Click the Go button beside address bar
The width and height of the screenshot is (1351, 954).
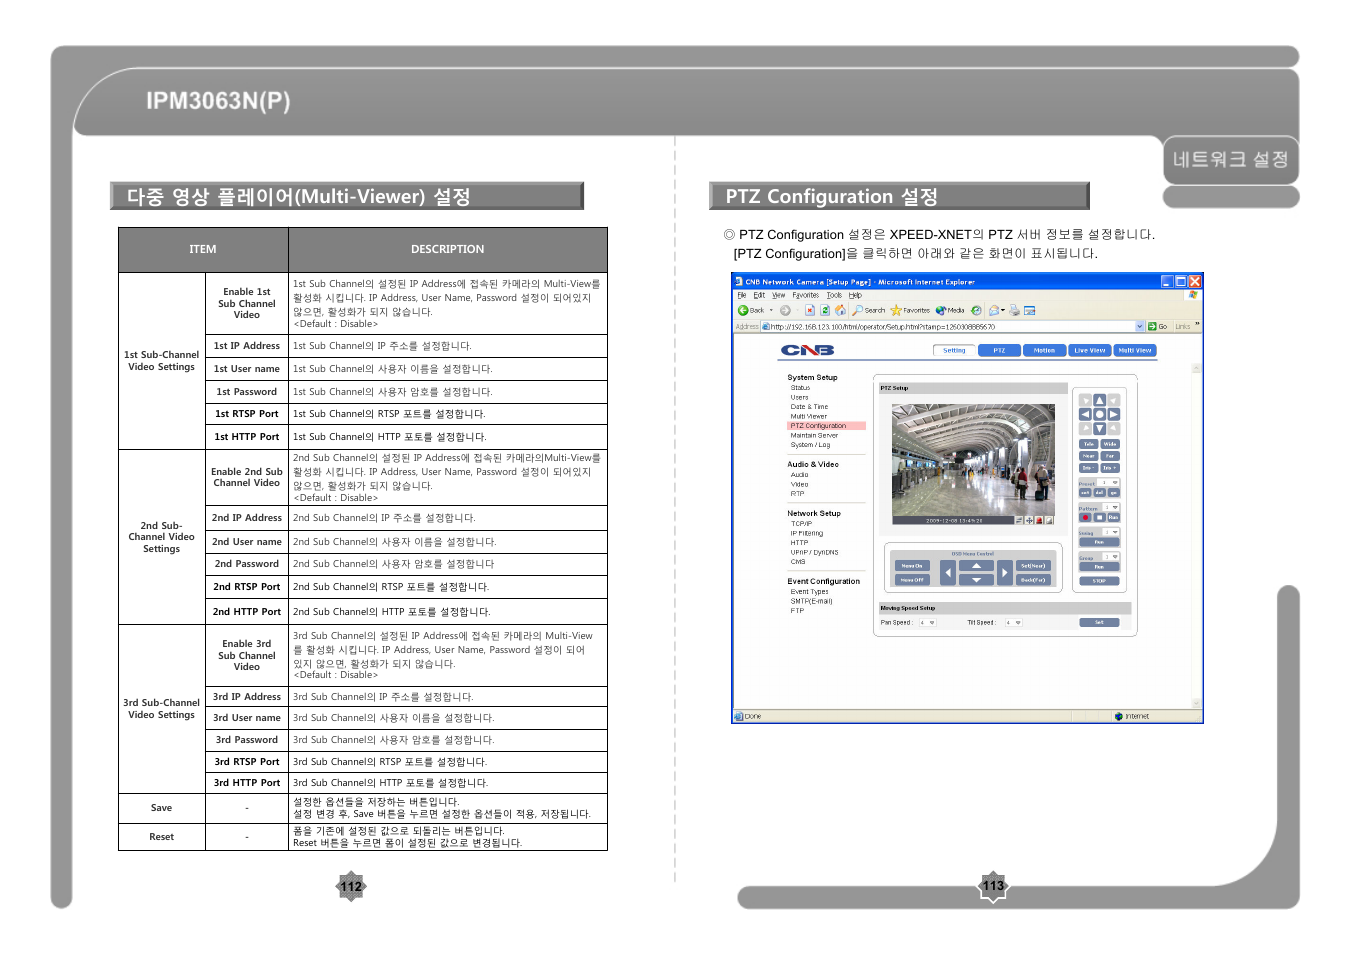(1157, 327)
